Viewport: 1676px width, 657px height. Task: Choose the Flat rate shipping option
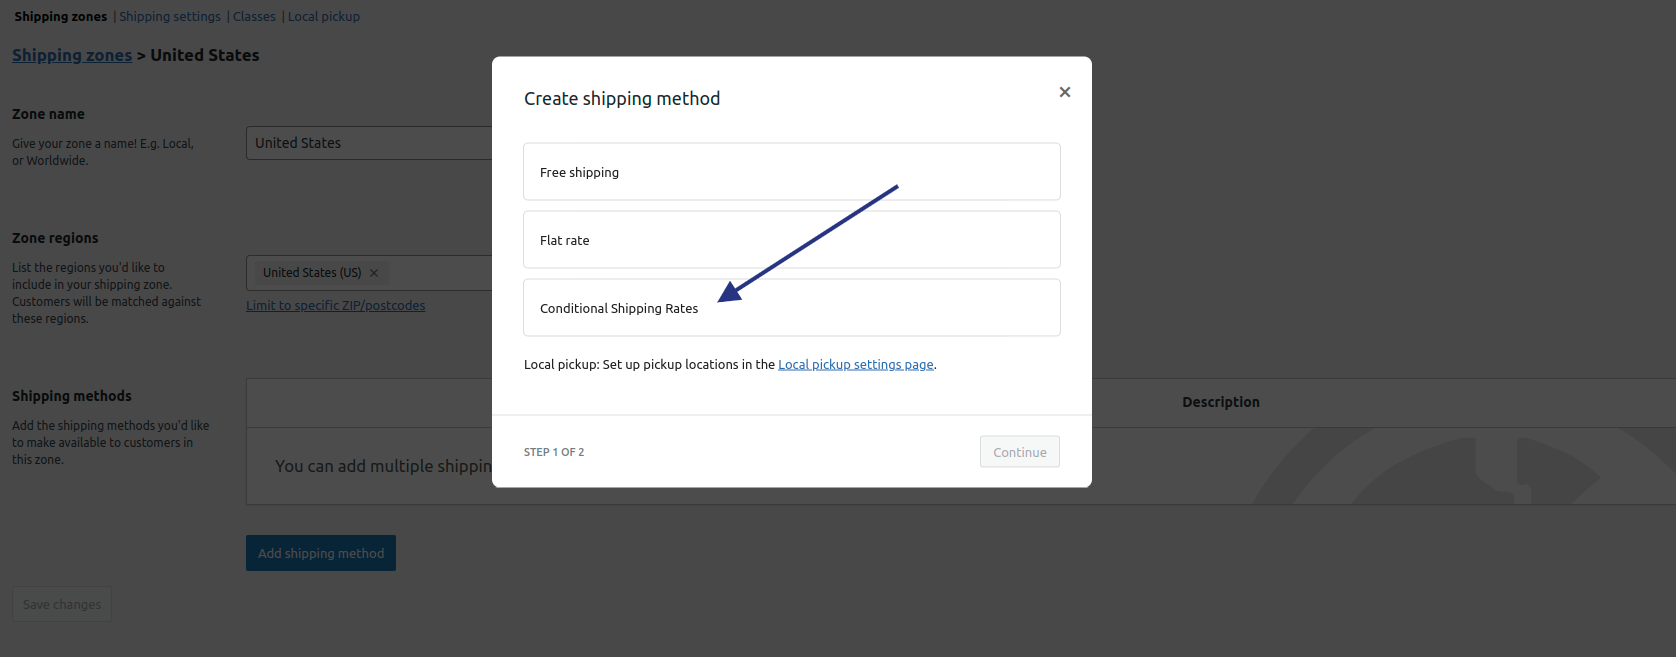tap(791, 240)
